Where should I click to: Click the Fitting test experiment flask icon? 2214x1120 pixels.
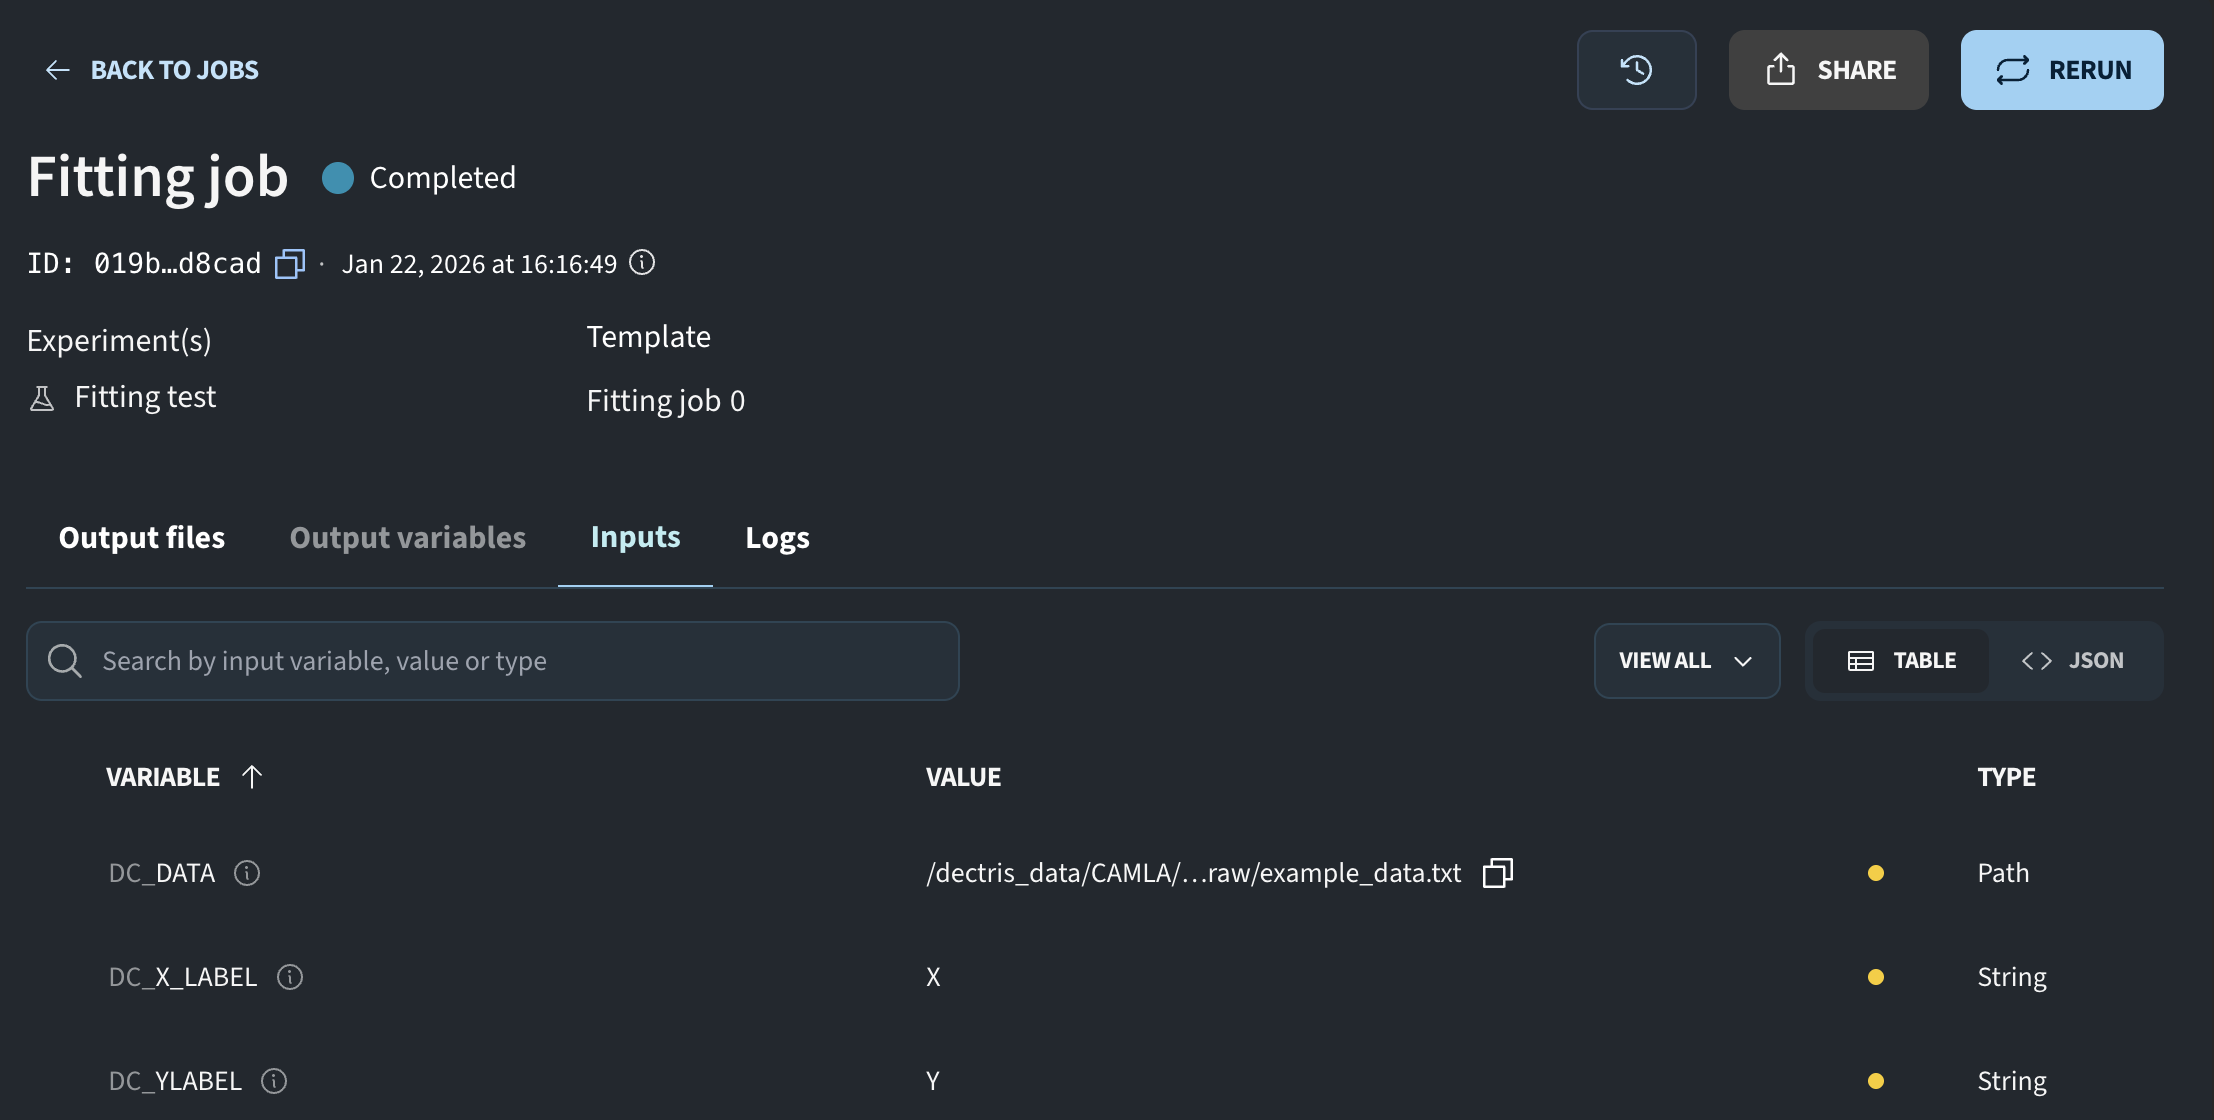click(42, 398)
